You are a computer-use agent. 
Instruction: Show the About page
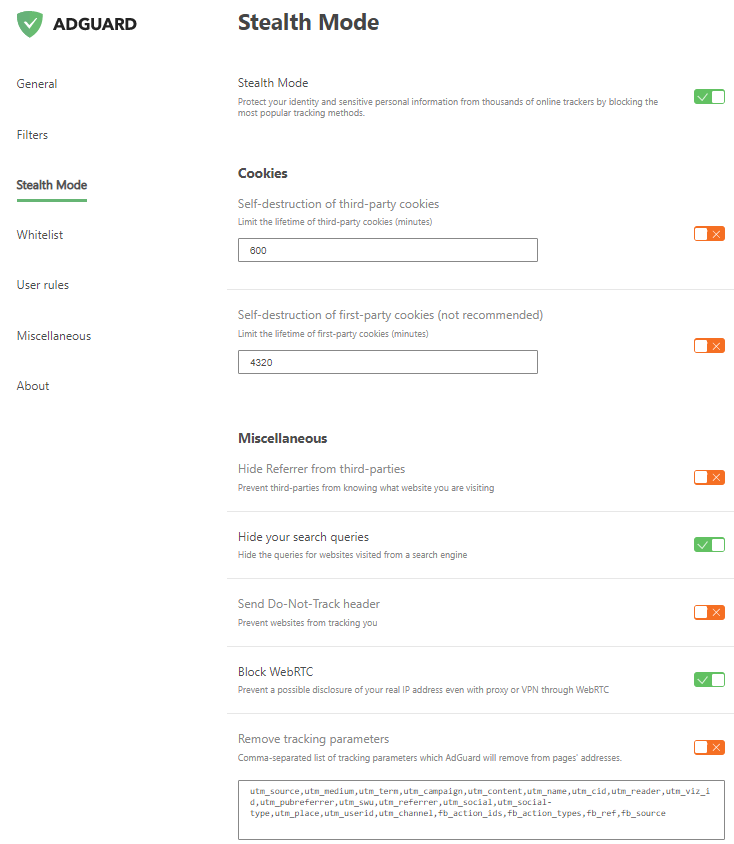click(33, 386)
